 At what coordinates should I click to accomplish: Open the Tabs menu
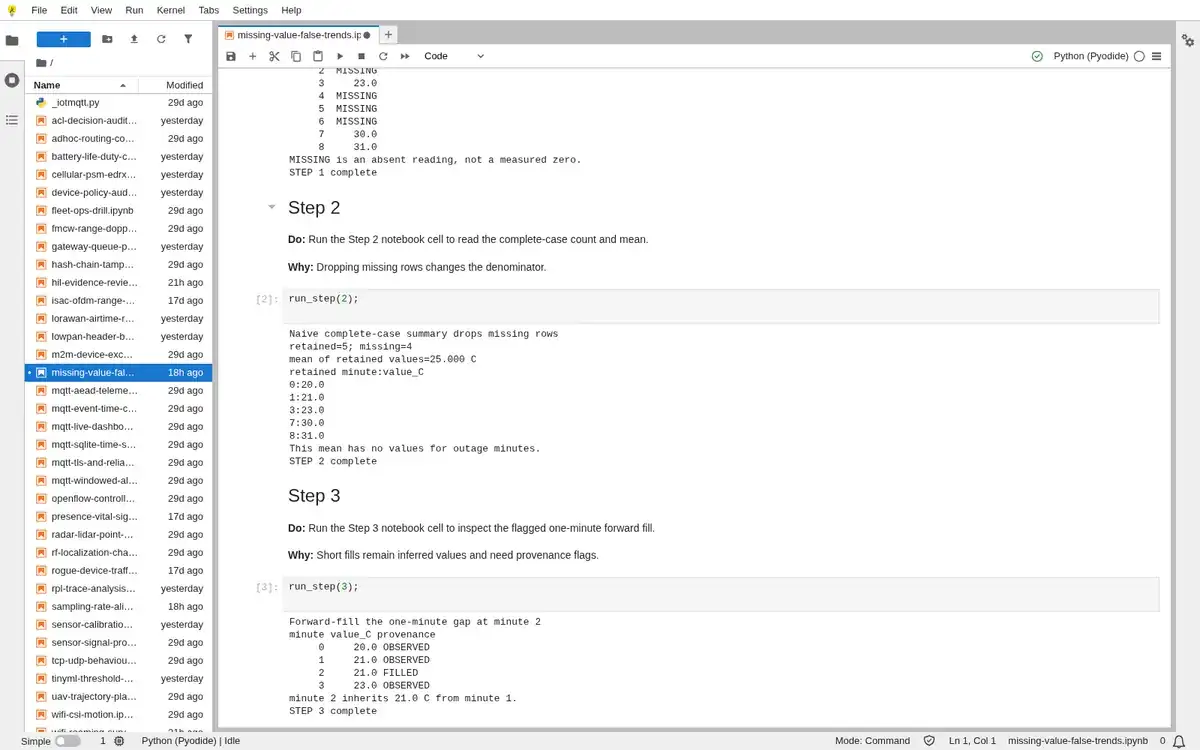[208, 10]
